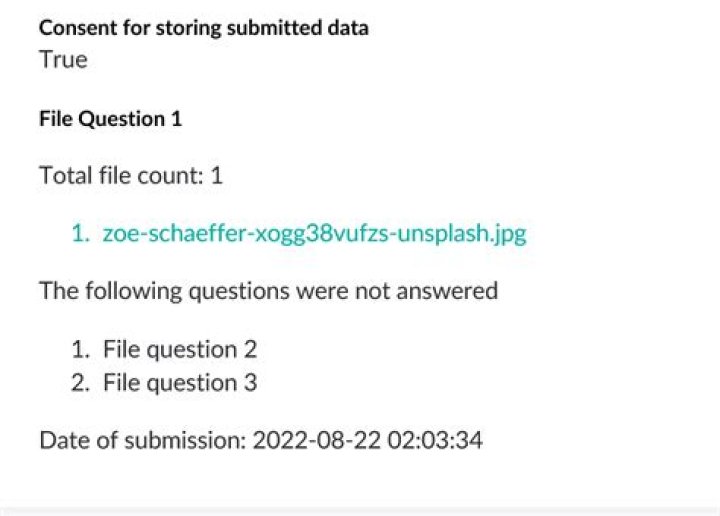
Task: Click list number 1 before File question 2
Action: pyautogui.click(x=80, y=349)
